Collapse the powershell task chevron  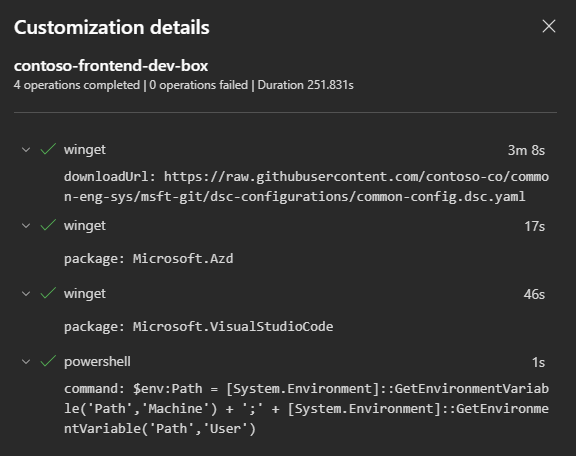pyautogui.click(x=26, y=362)
